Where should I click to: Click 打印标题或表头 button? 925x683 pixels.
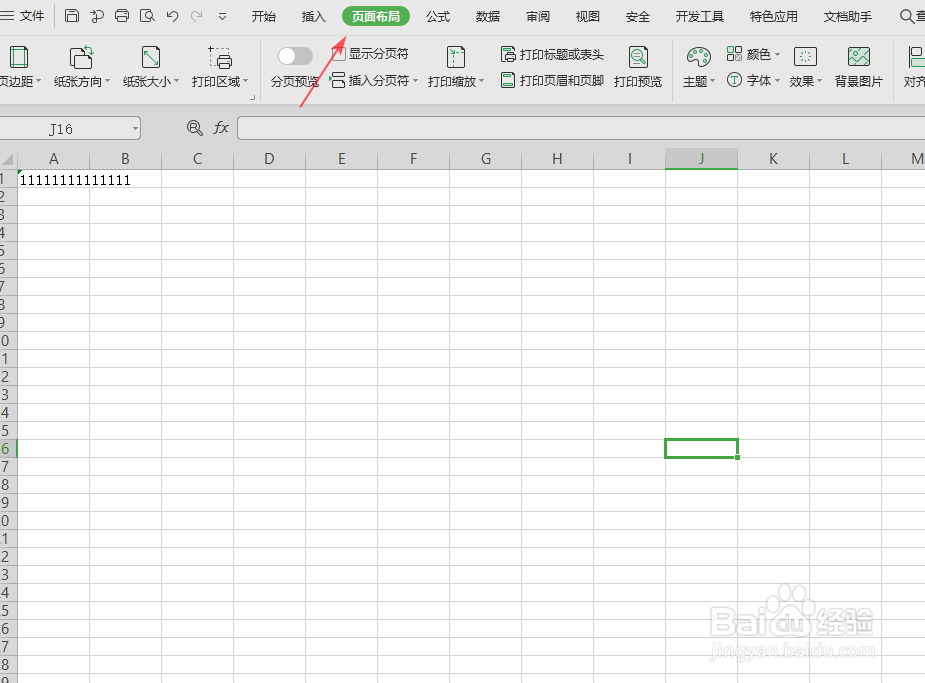point(552,54)
